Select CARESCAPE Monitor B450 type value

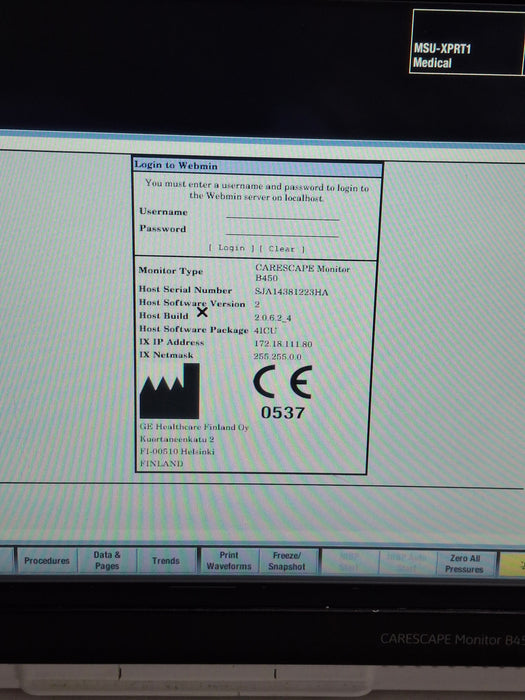coord(302,273)
